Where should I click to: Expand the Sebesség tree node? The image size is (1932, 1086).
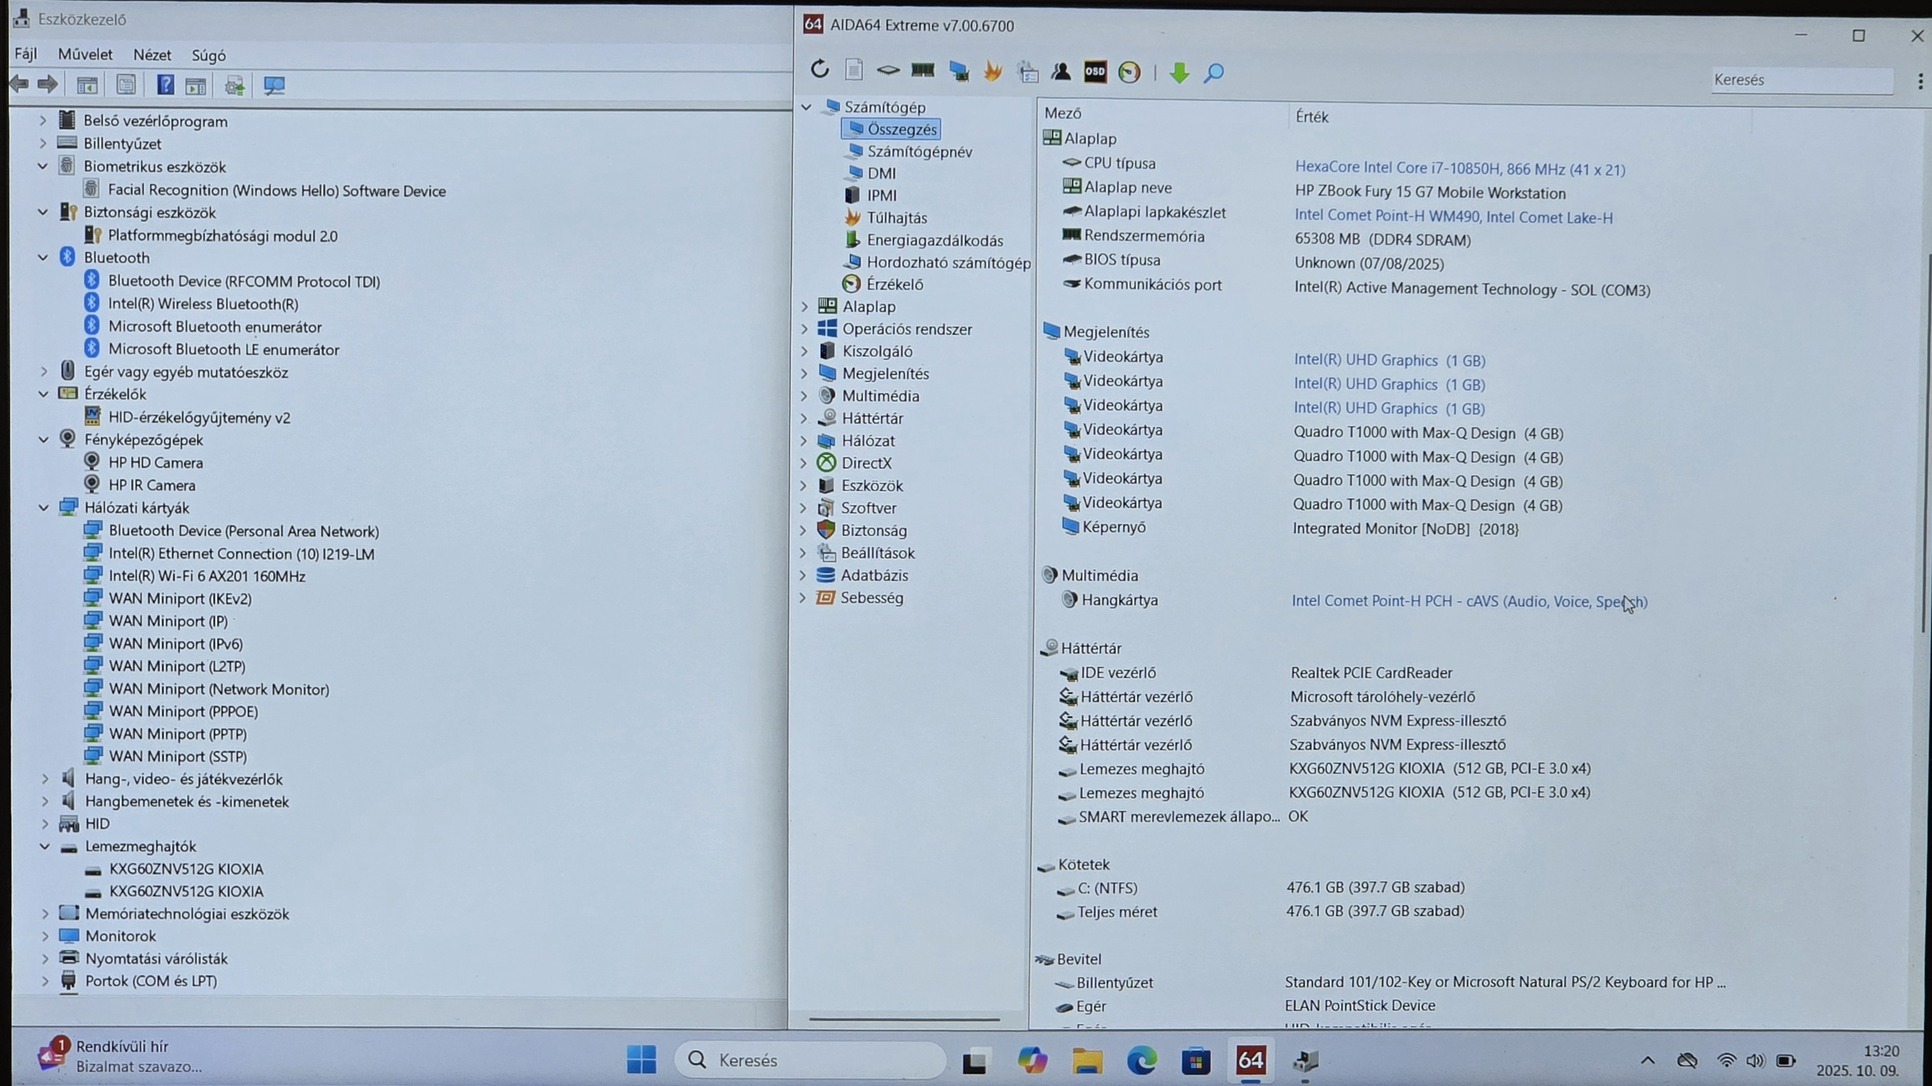[x=803, y=598]
